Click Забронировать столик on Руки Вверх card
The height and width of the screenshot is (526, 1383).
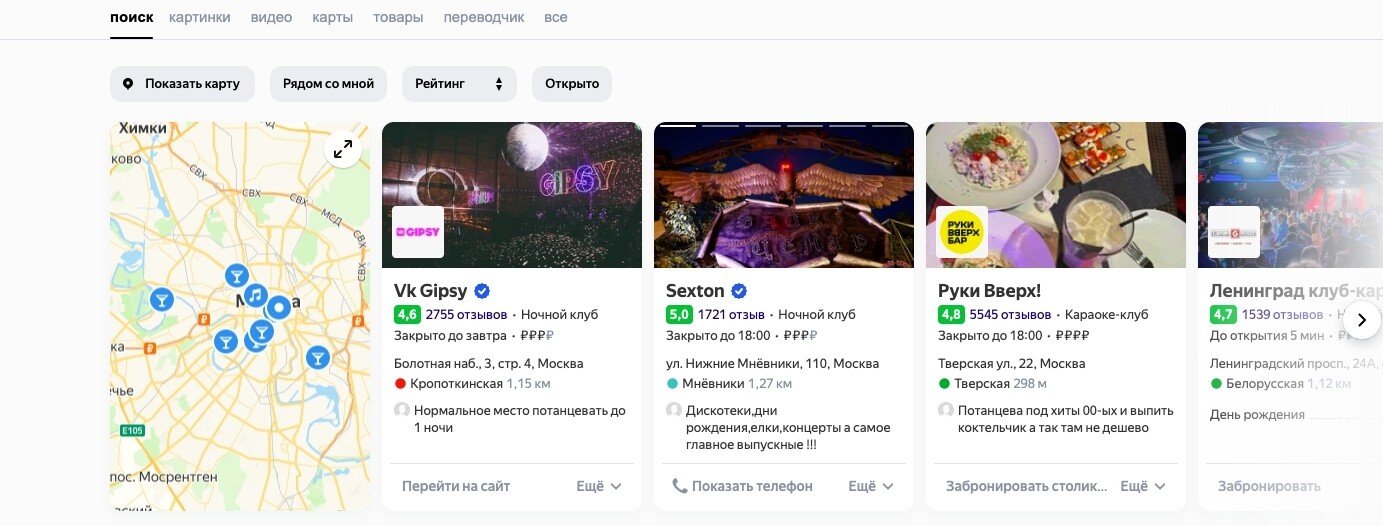pos(1027,486)
